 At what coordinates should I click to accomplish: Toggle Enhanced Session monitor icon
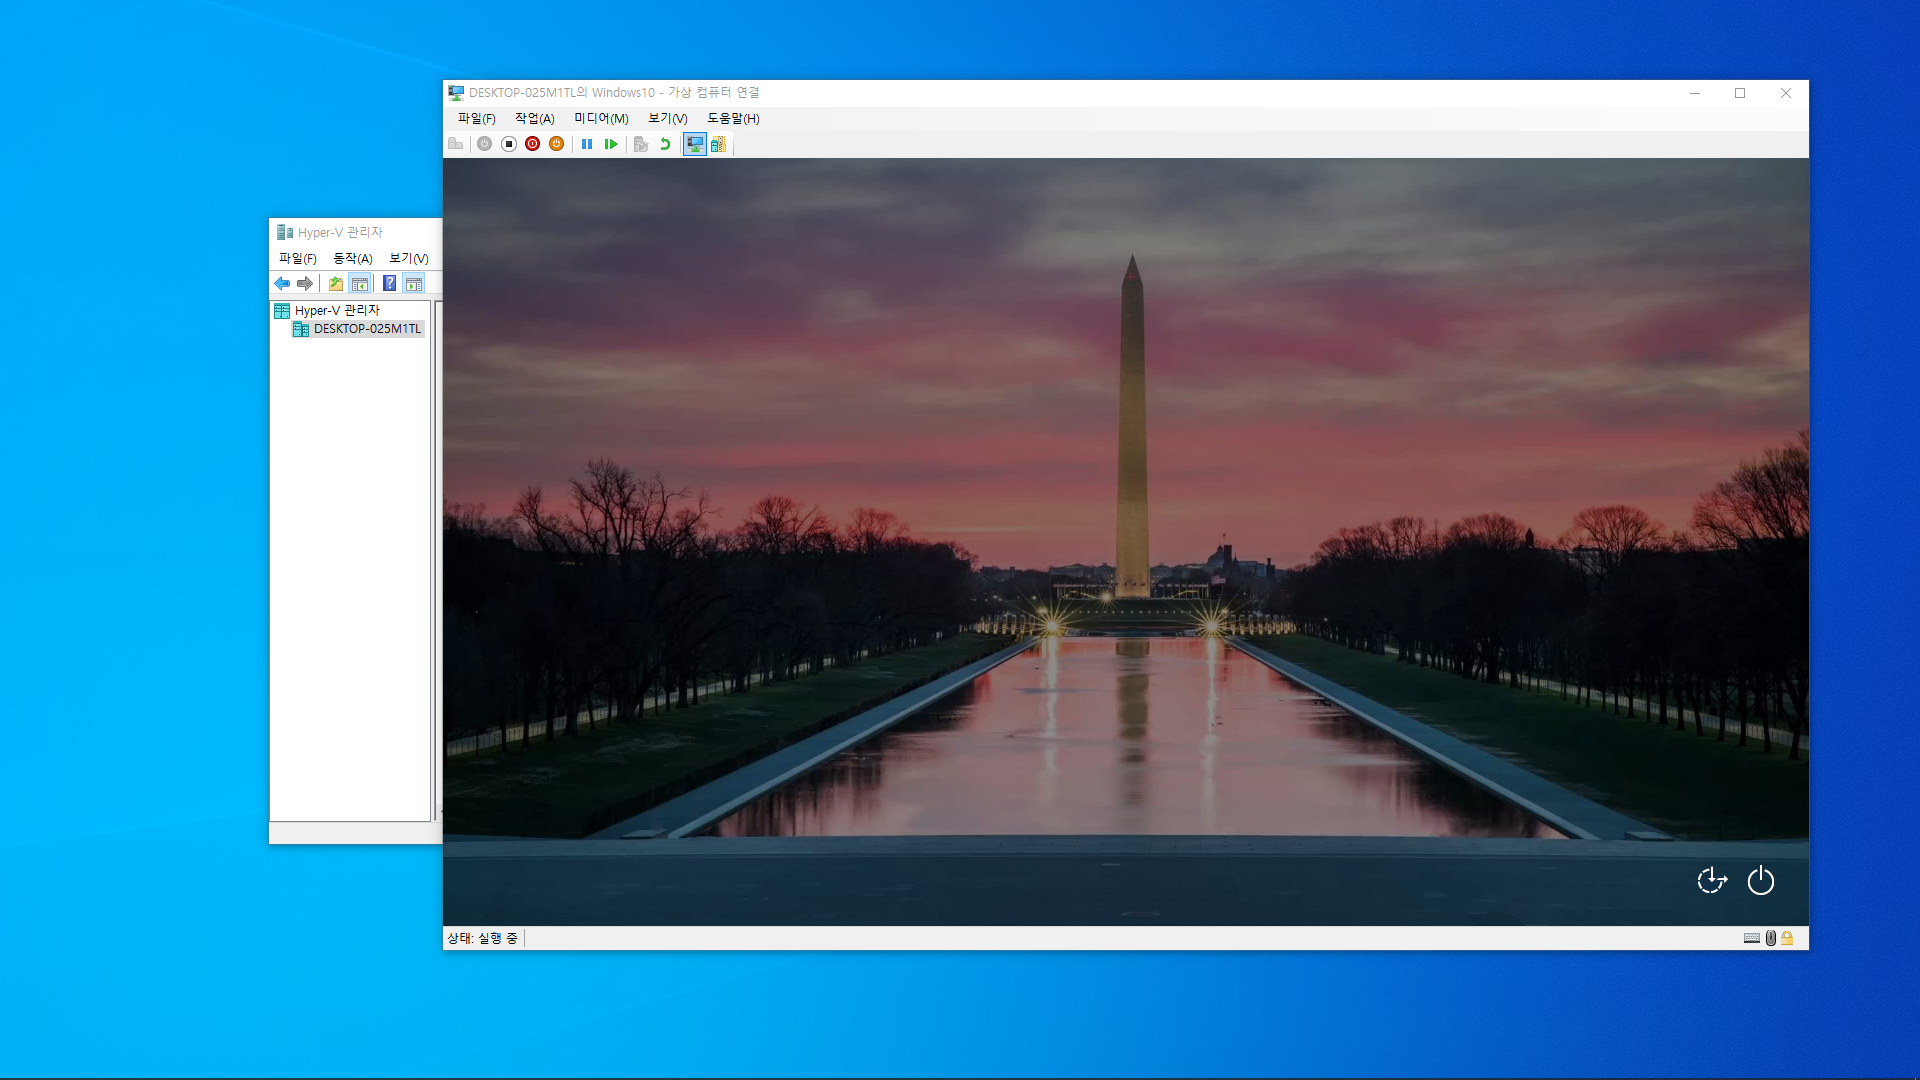coord(694,144)
